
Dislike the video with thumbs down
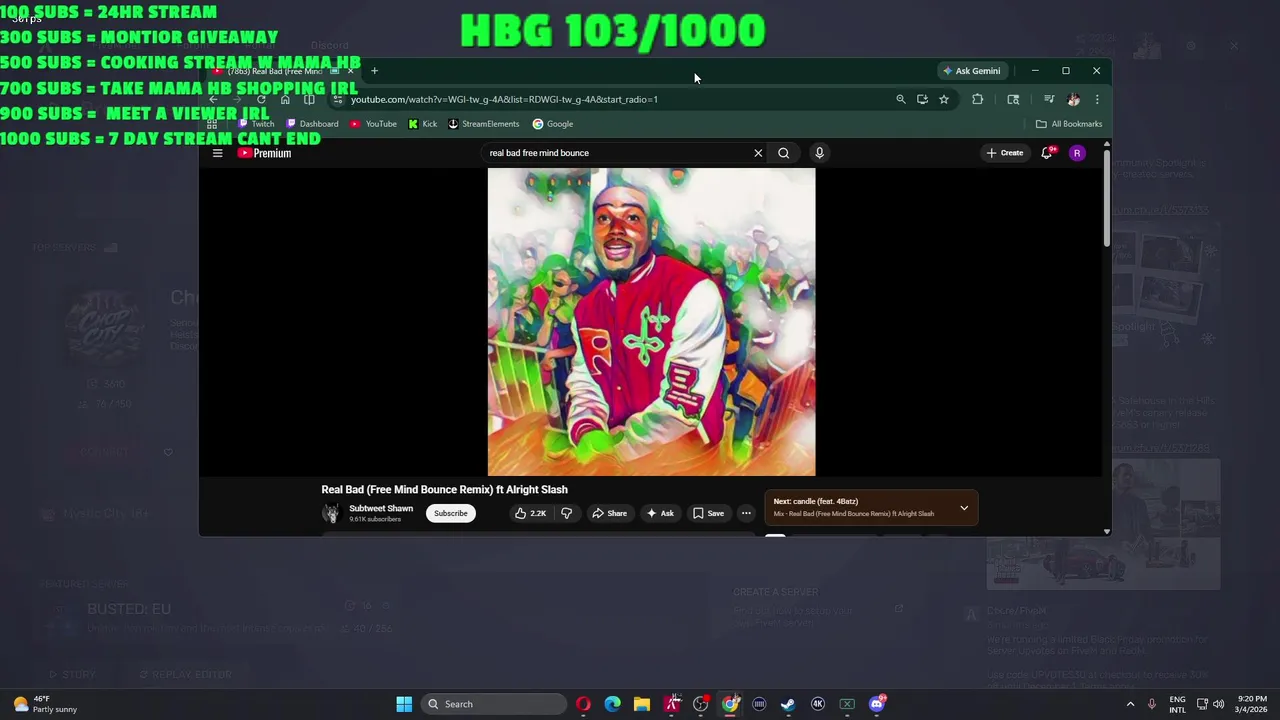tap(567, 513)
